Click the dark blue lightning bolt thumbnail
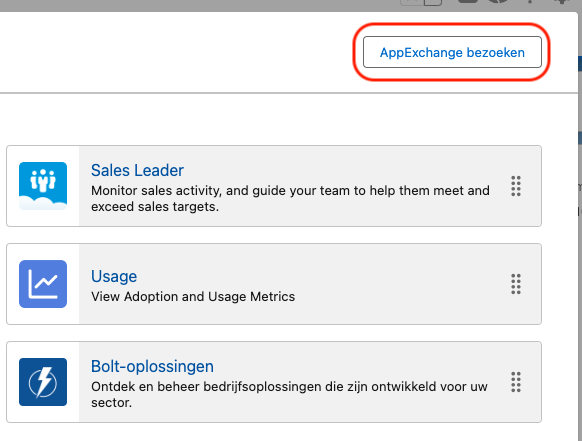Screen dimensions: 582x441 pyautogui.click(x=43, y=382)
